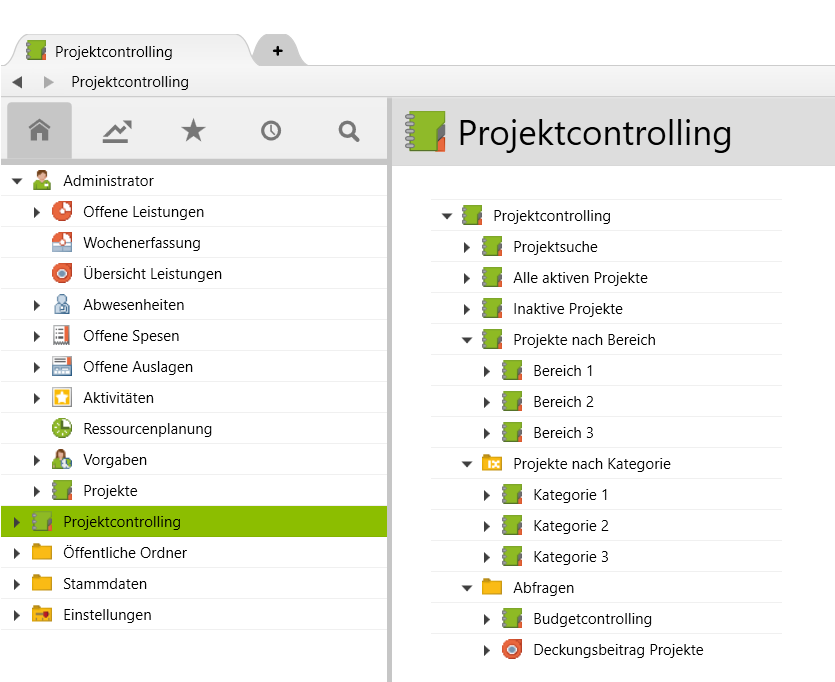Click the Wochenerfassung calendar icon
The height and width of the screenshot is (682, 835).
pyautogui.click(x=63, y=242)
